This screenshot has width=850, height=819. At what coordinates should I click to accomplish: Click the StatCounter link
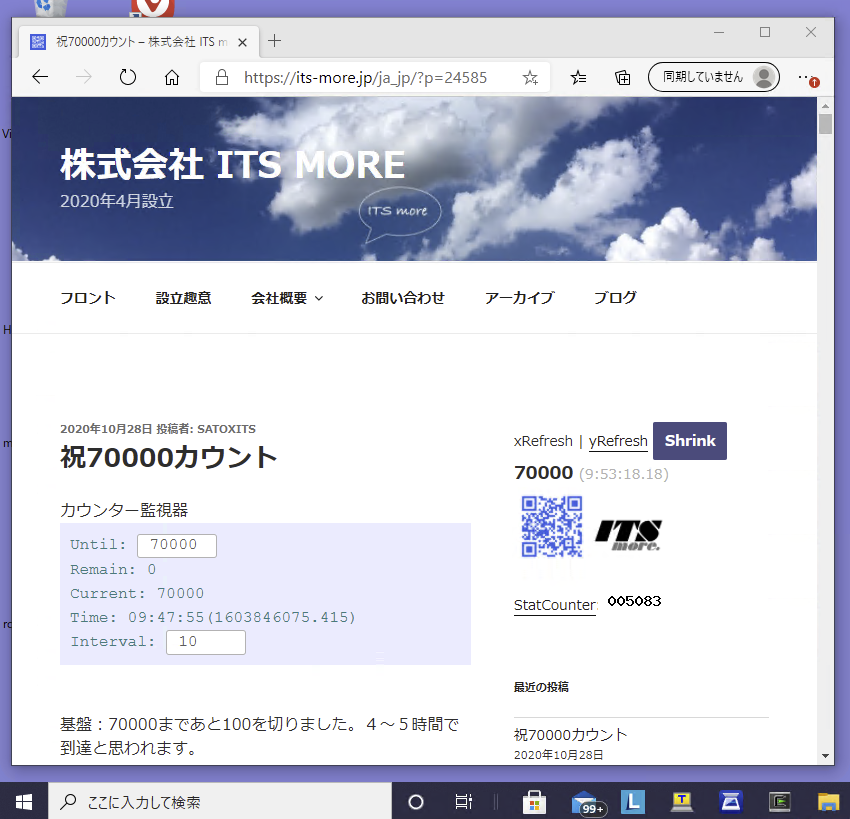(554, 605)
